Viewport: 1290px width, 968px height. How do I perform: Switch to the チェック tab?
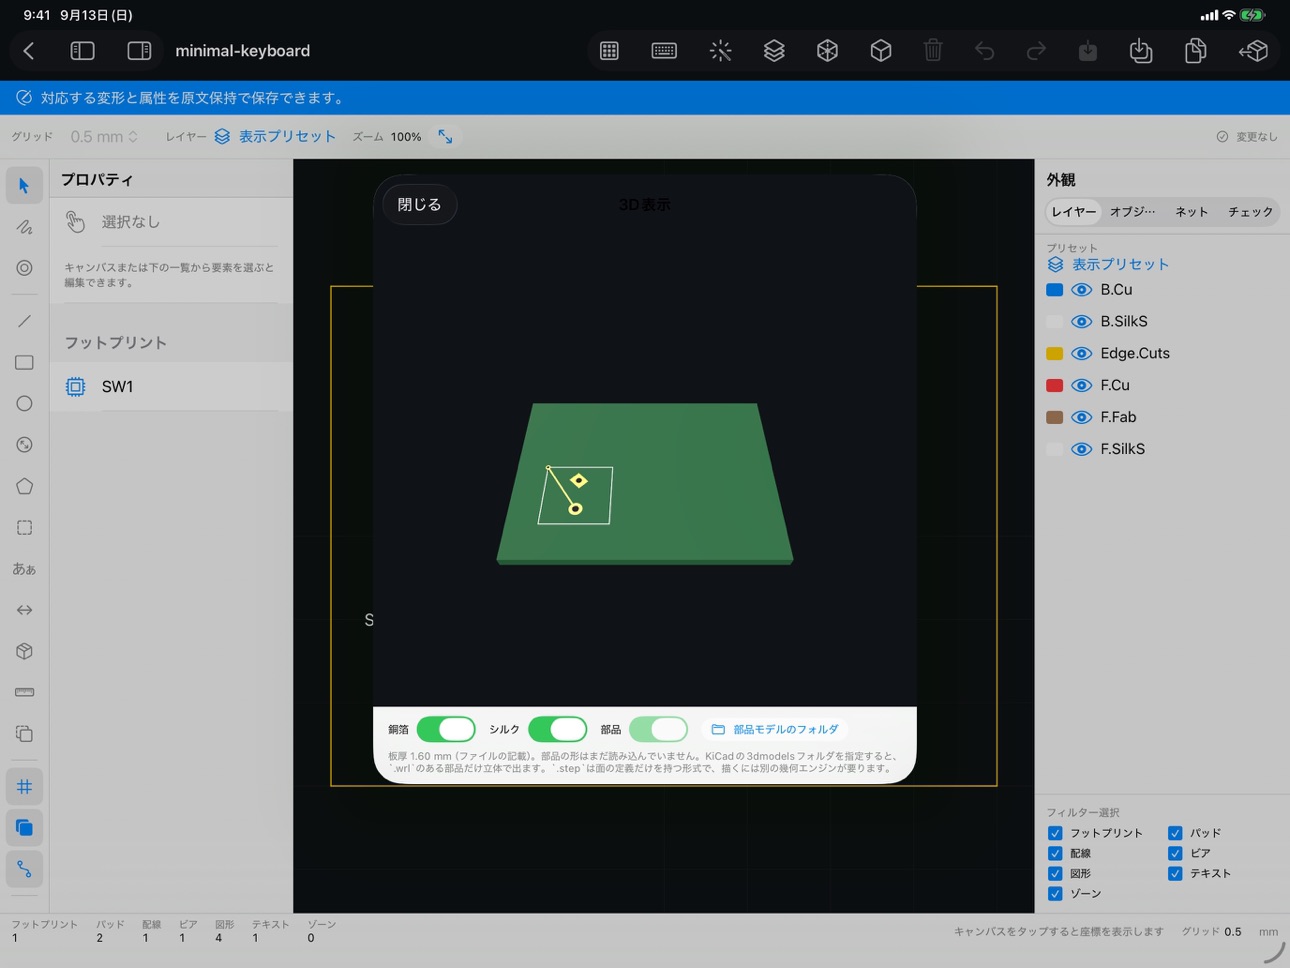pyautogui.click(x=1250, y=212)
